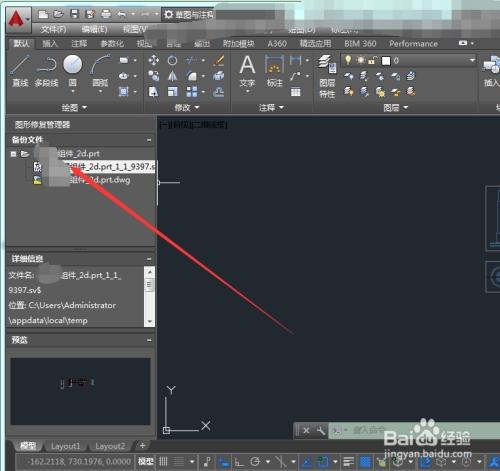
Task: Click the Plot printer icon
Action: (x=106, y=14)
